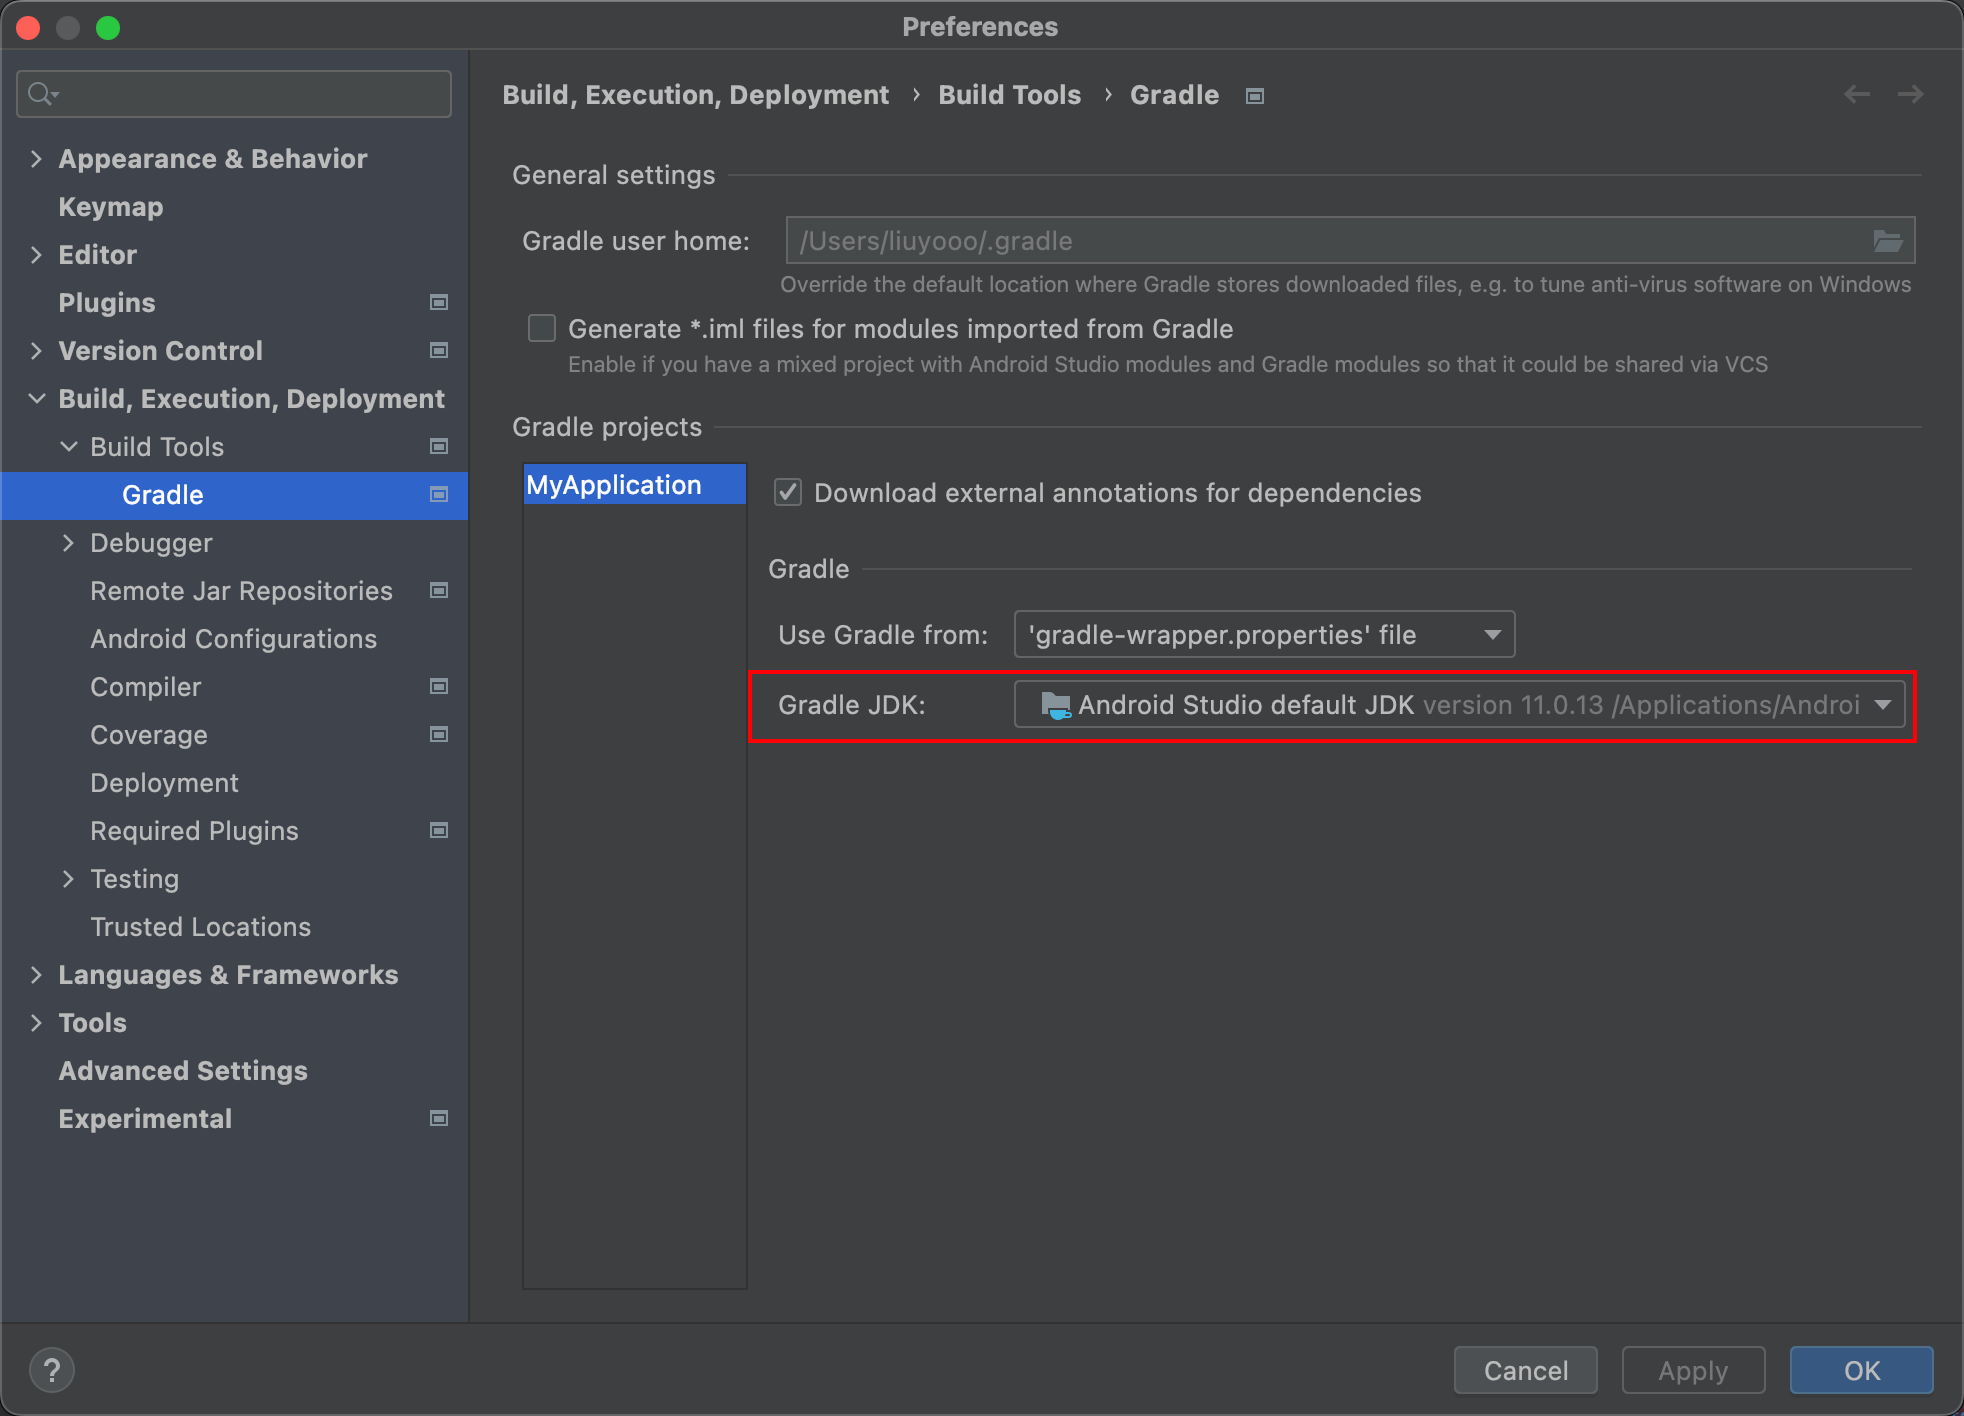This screenshot has height=1416, width=1964.
Task: Expand the Debugger tree node
Action: (68, 543)
